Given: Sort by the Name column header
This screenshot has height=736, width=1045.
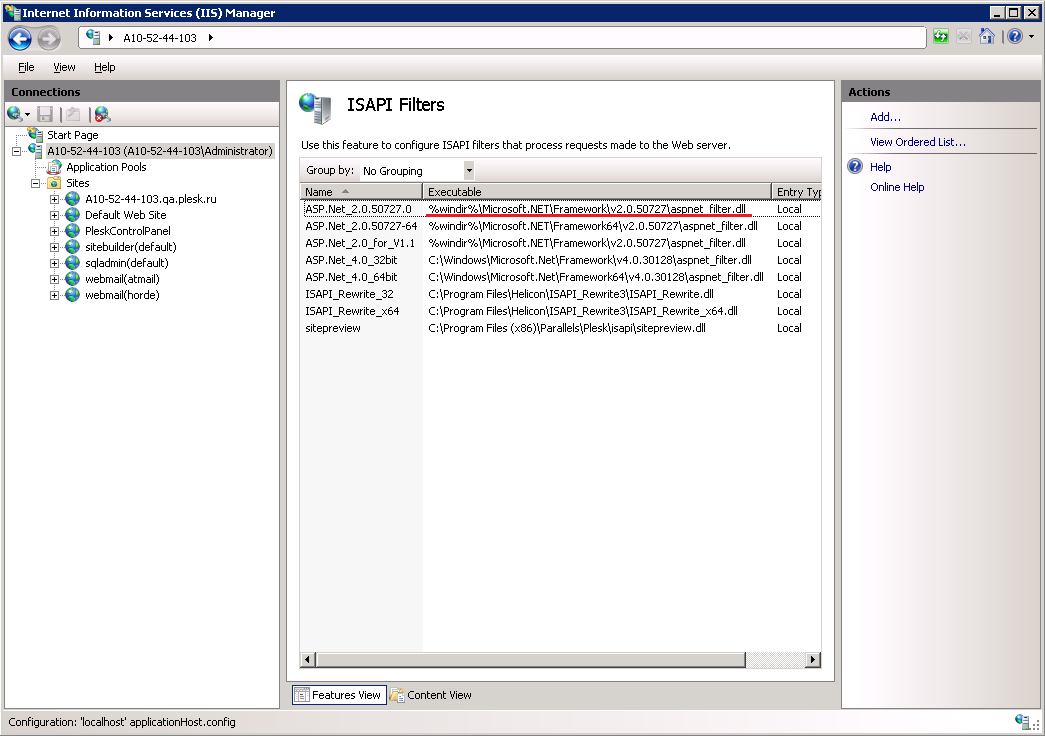Looking at the screenshot, I should [x=361, y=192].
